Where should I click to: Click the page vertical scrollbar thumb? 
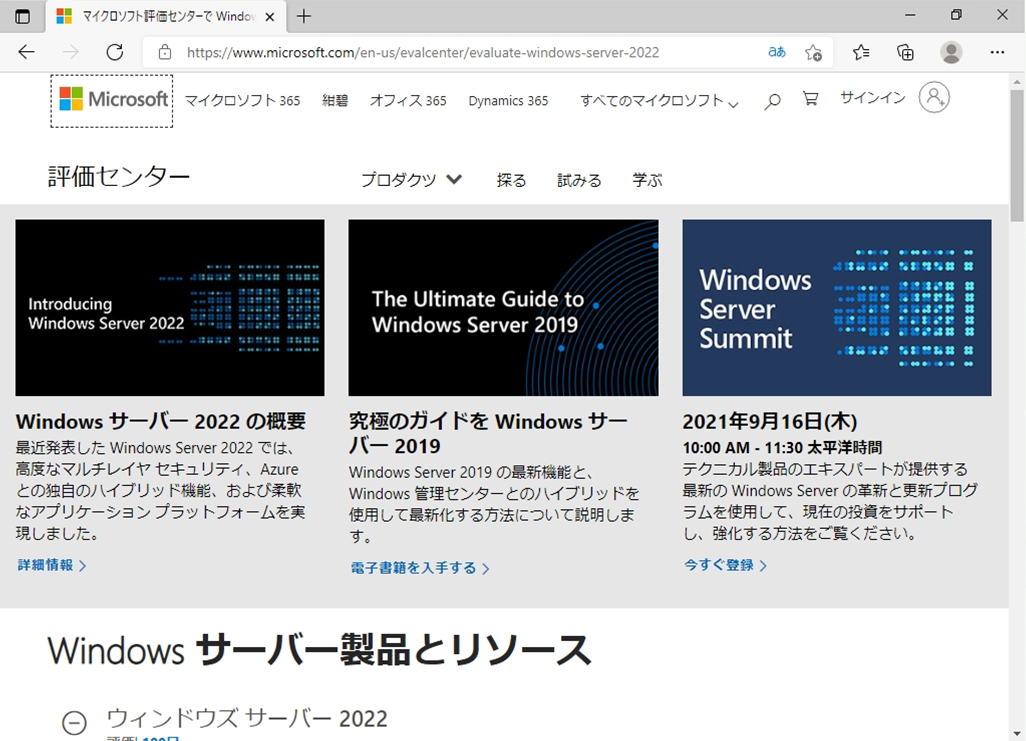pyautogui.click(x=1017, y=156)
